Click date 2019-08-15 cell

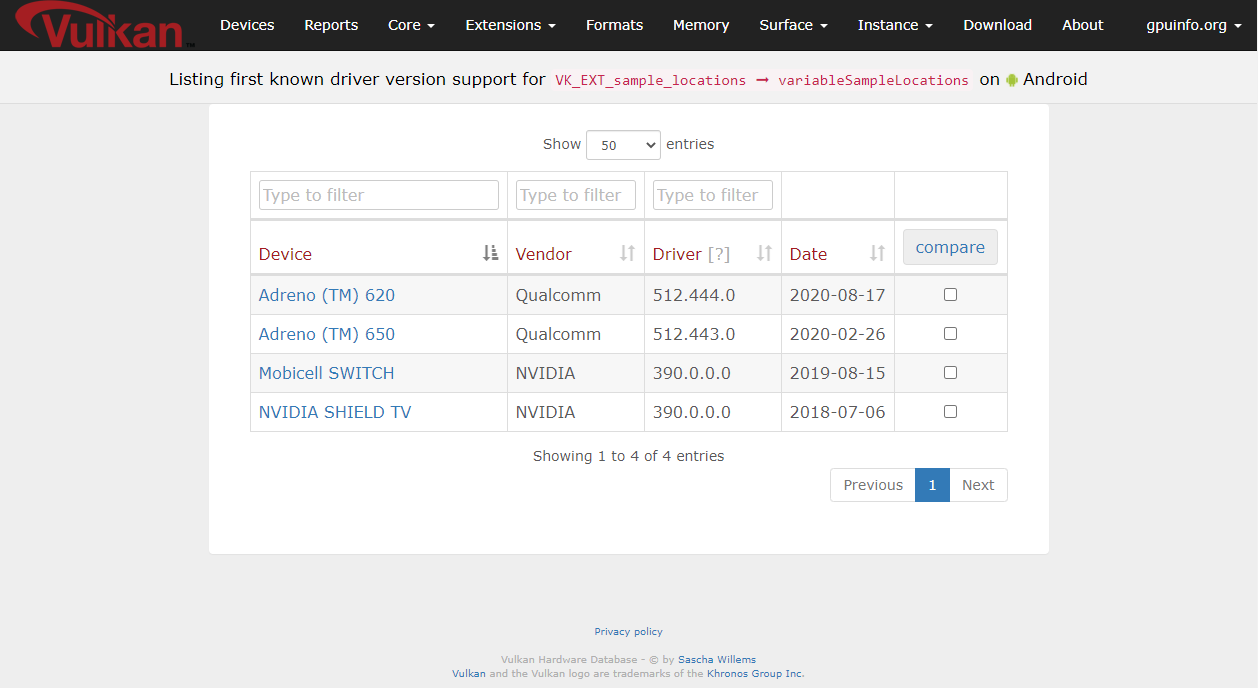[x=838, y=373]
